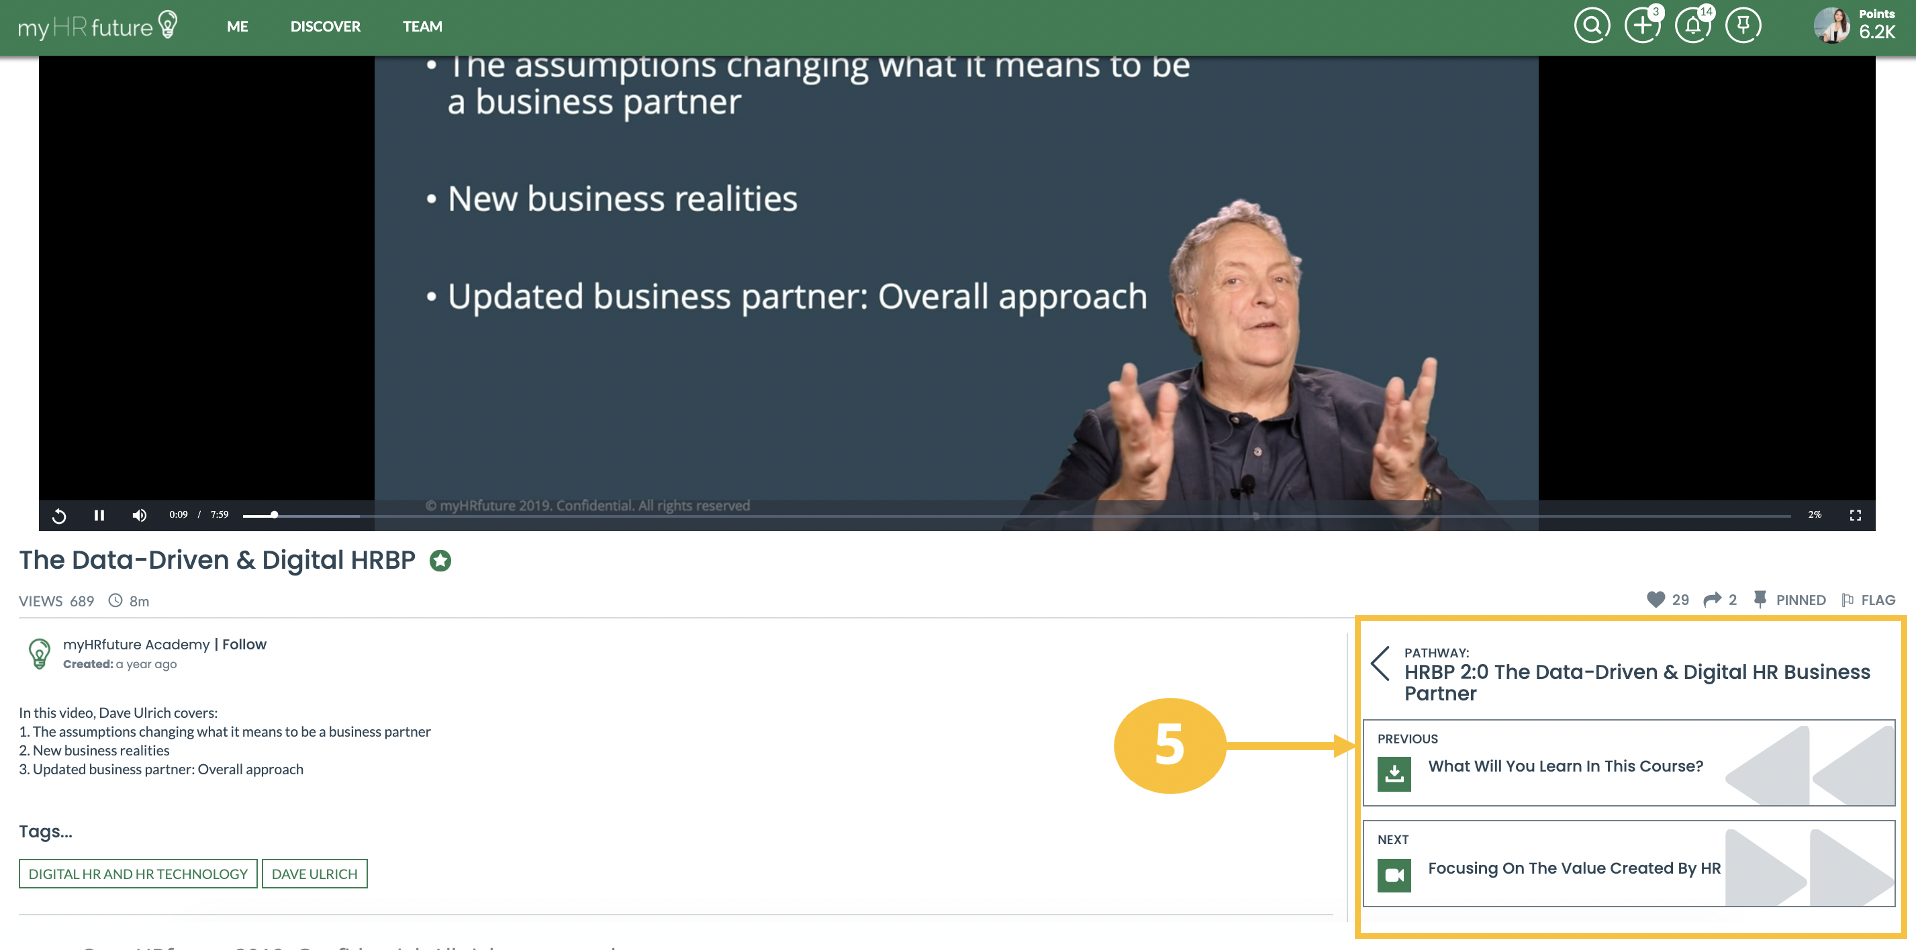Pause the video playback

pos(99,515)
